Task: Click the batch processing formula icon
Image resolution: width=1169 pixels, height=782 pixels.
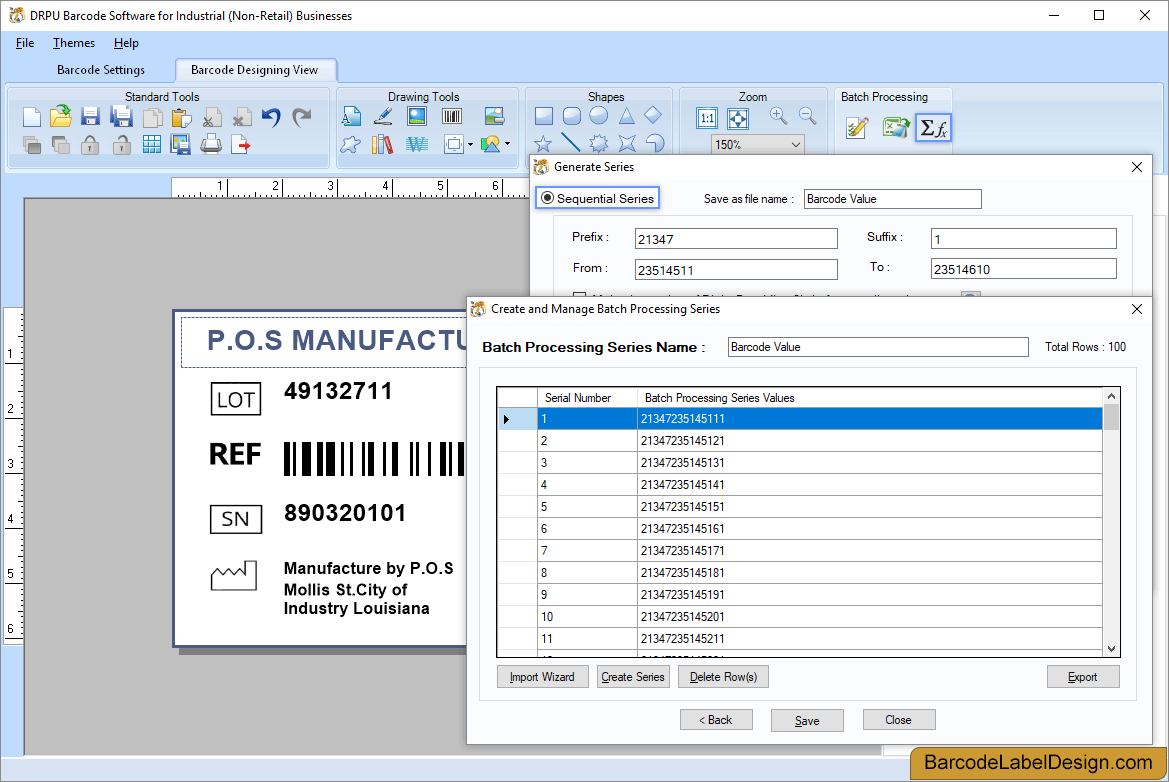Action: 933,128
